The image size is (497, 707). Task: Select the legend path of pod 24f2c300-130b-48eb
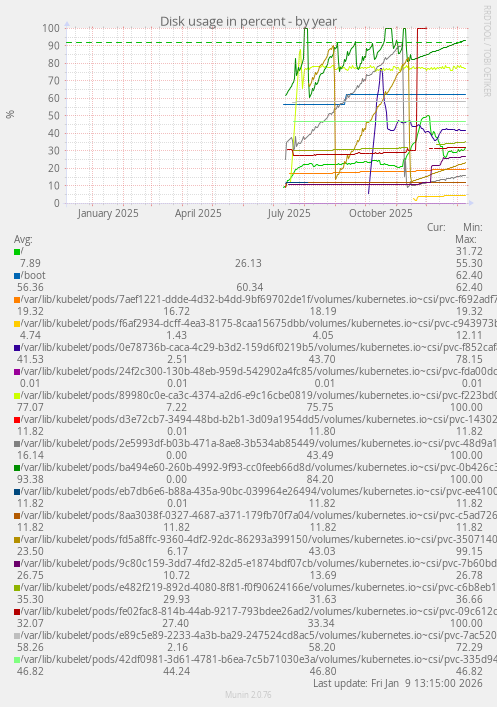point(259,371)
